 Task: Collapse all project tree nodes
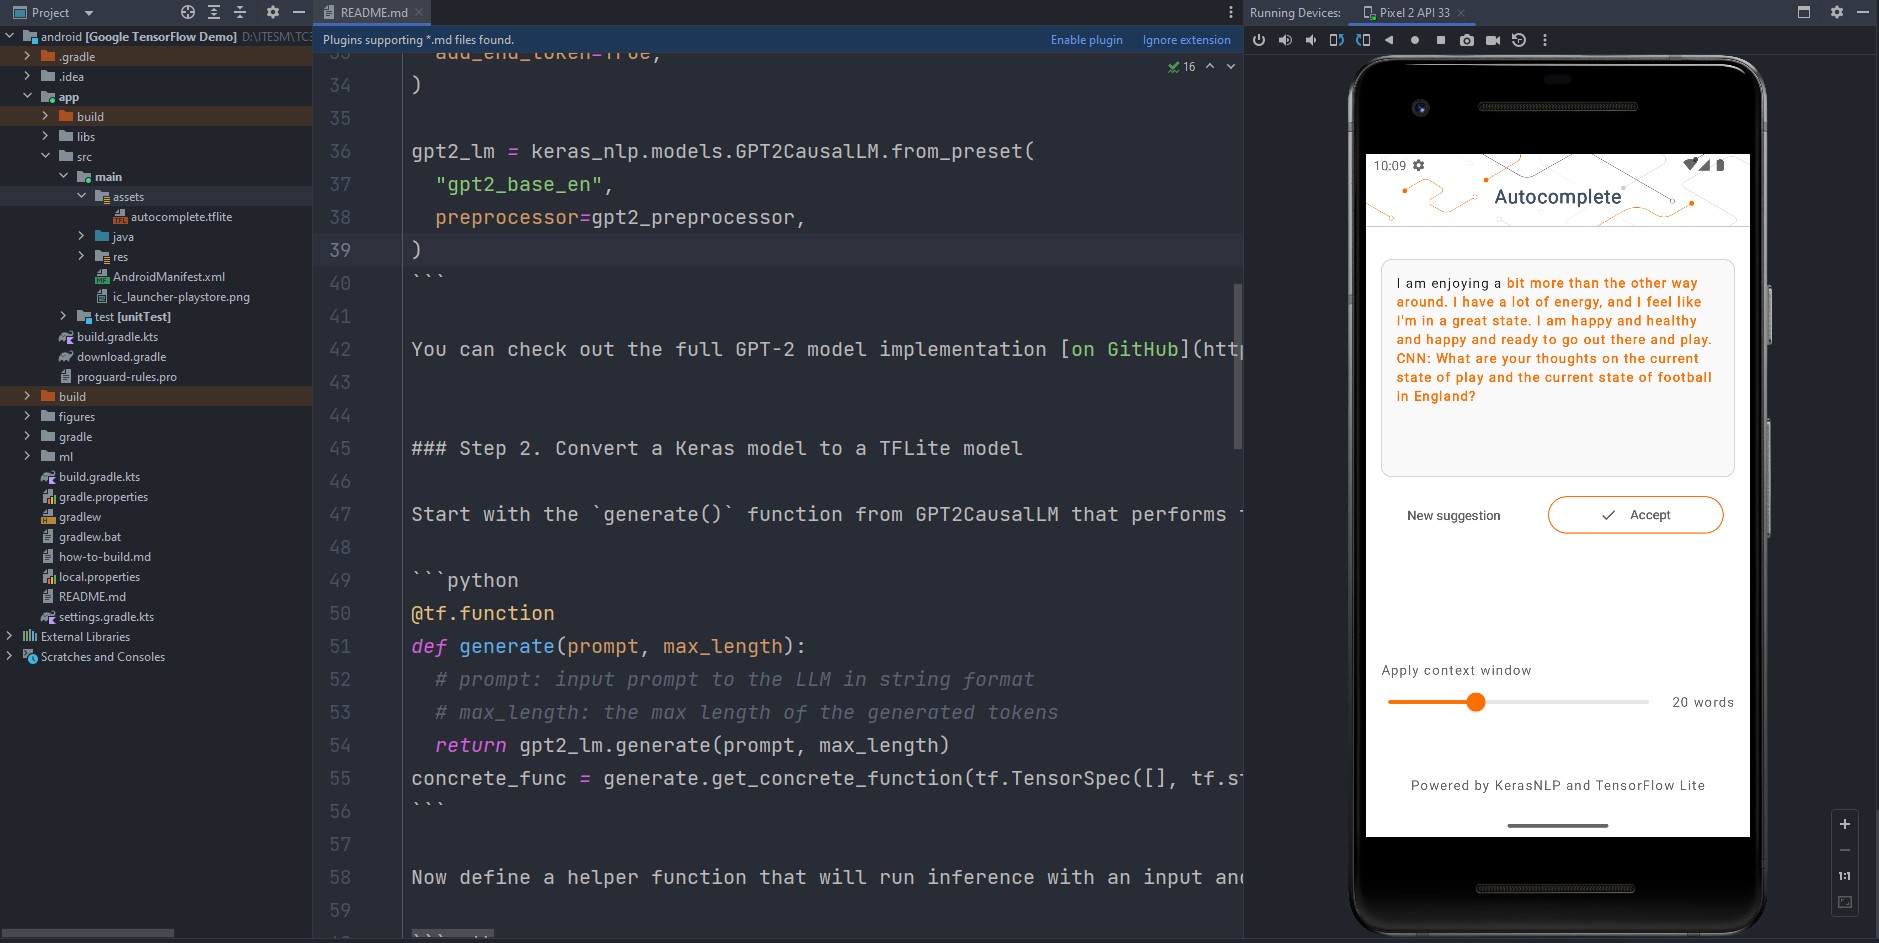tap(240, 12)
